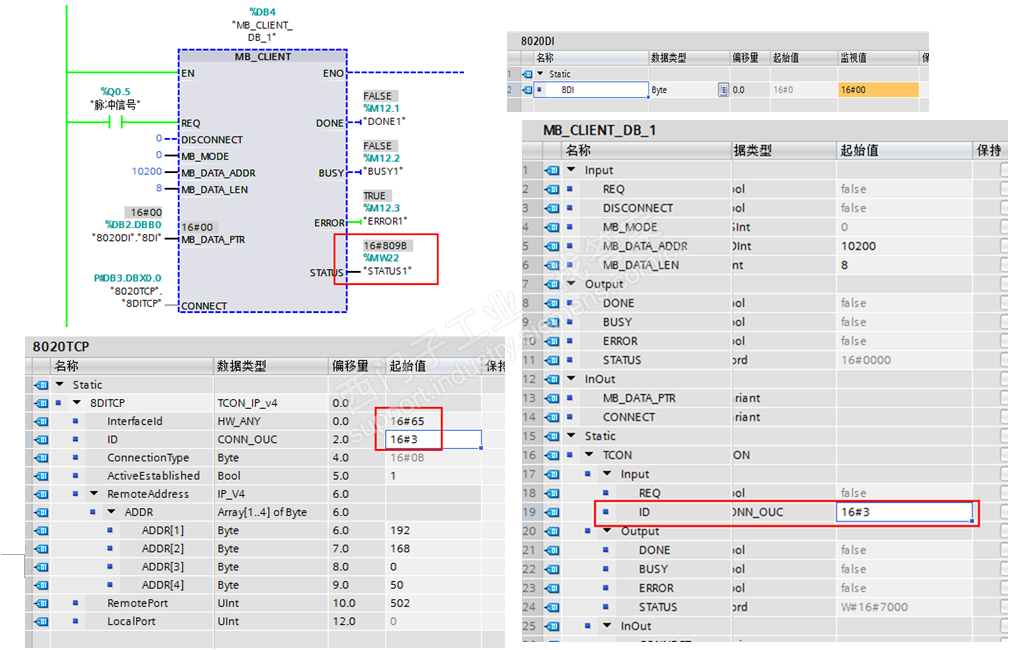The image size is (1017, 650).
Task: Collapse the InOut section at row 12
Action: 571,379
